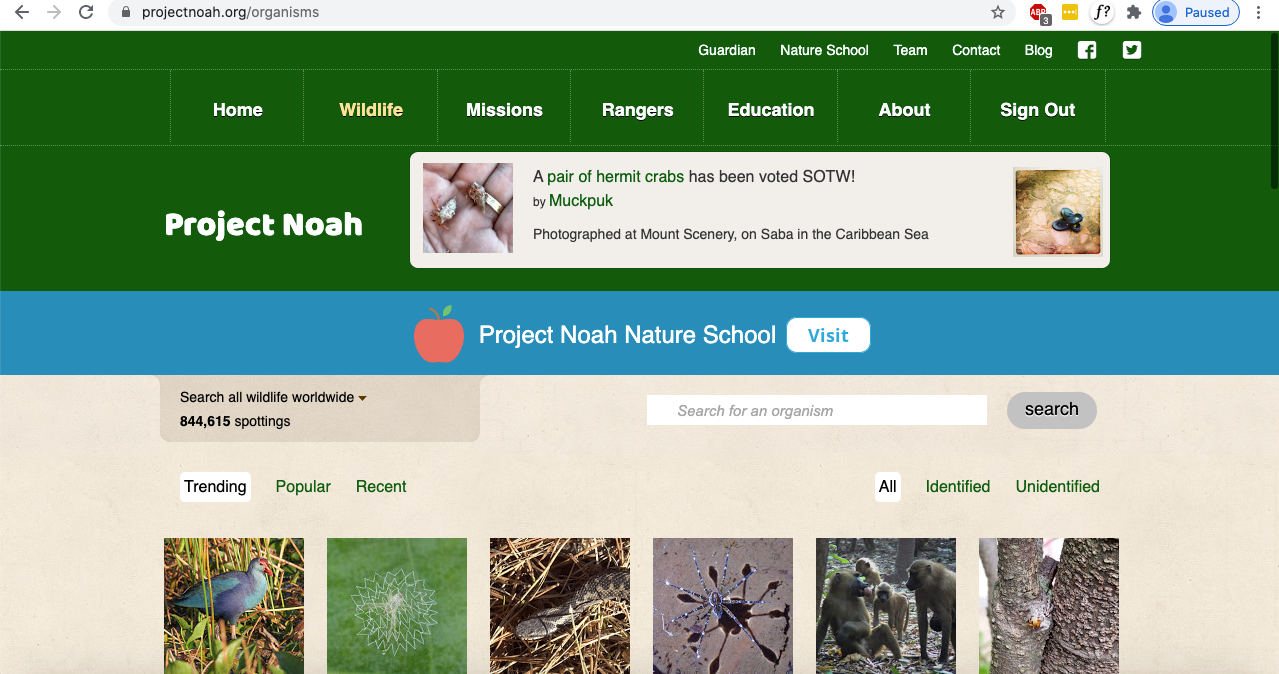
Task: Go to the Home menu item
Action: pyautogui.click(x=238, y=110)
